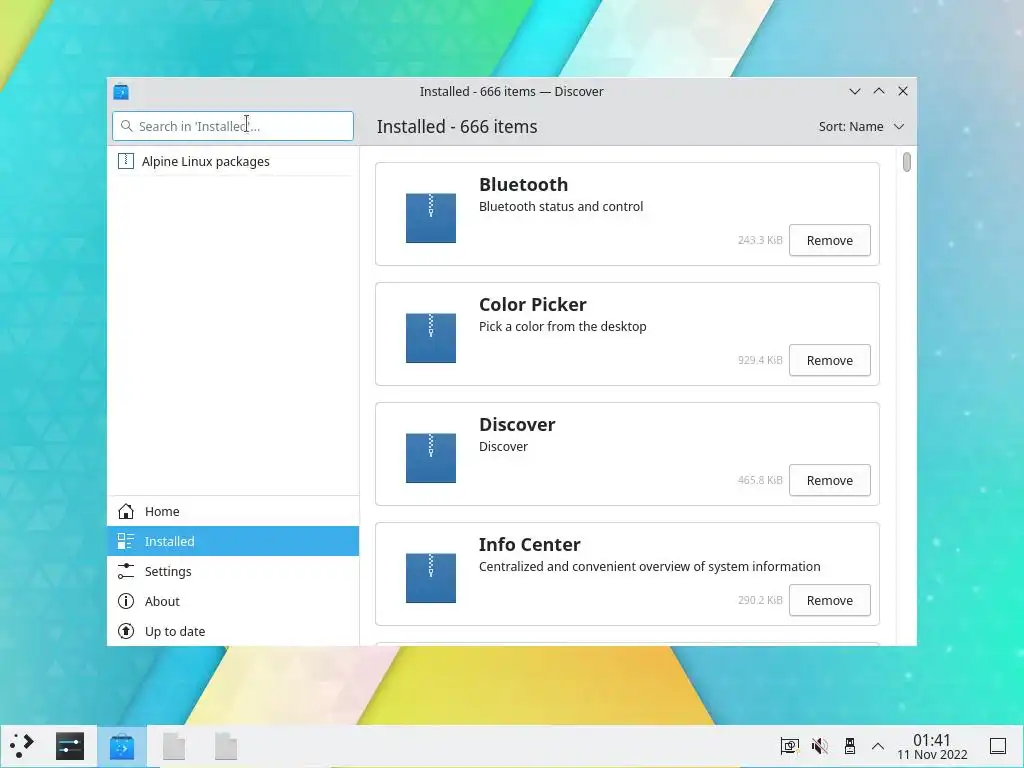Screen dimensions: 1024x768
Task: Click the second blank file taskbar icon
Action: pos(226,746)
